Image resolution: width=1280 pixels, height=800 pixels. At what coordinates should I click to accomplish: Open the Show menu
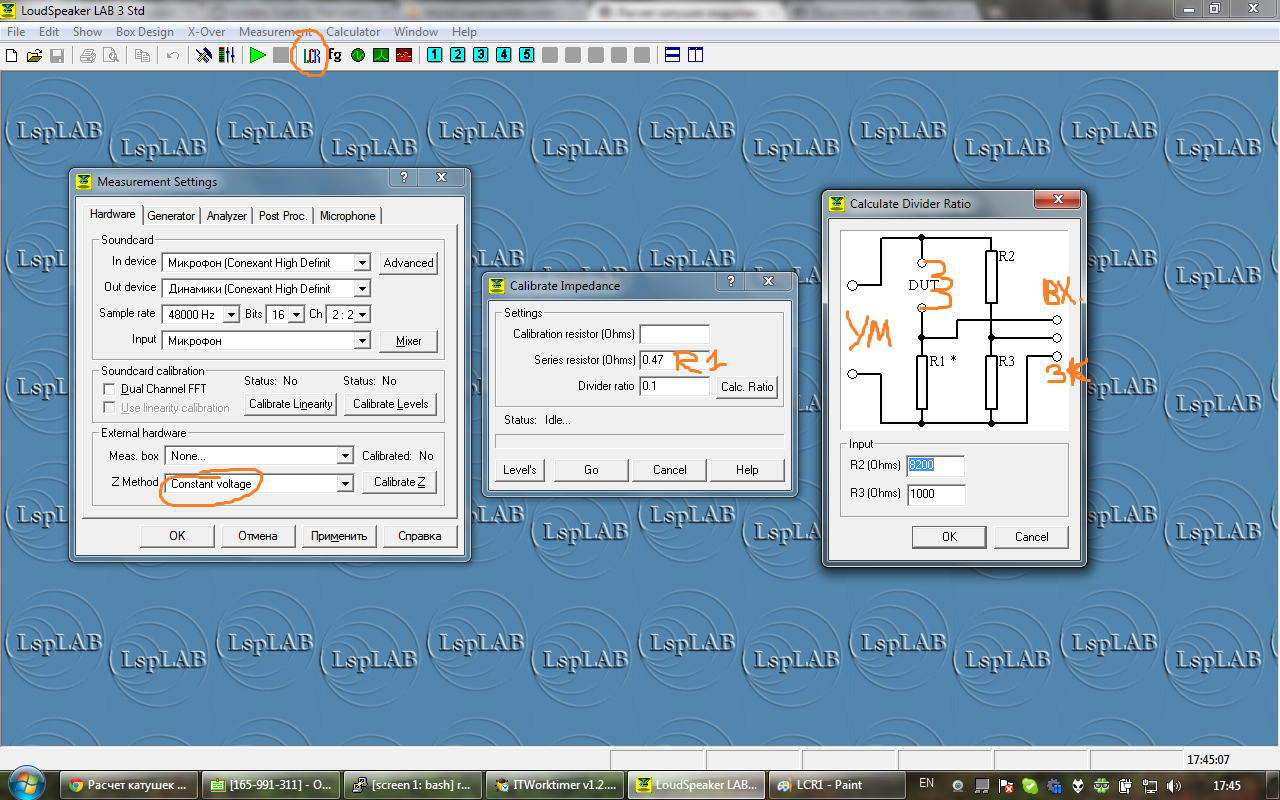point(88,32)
